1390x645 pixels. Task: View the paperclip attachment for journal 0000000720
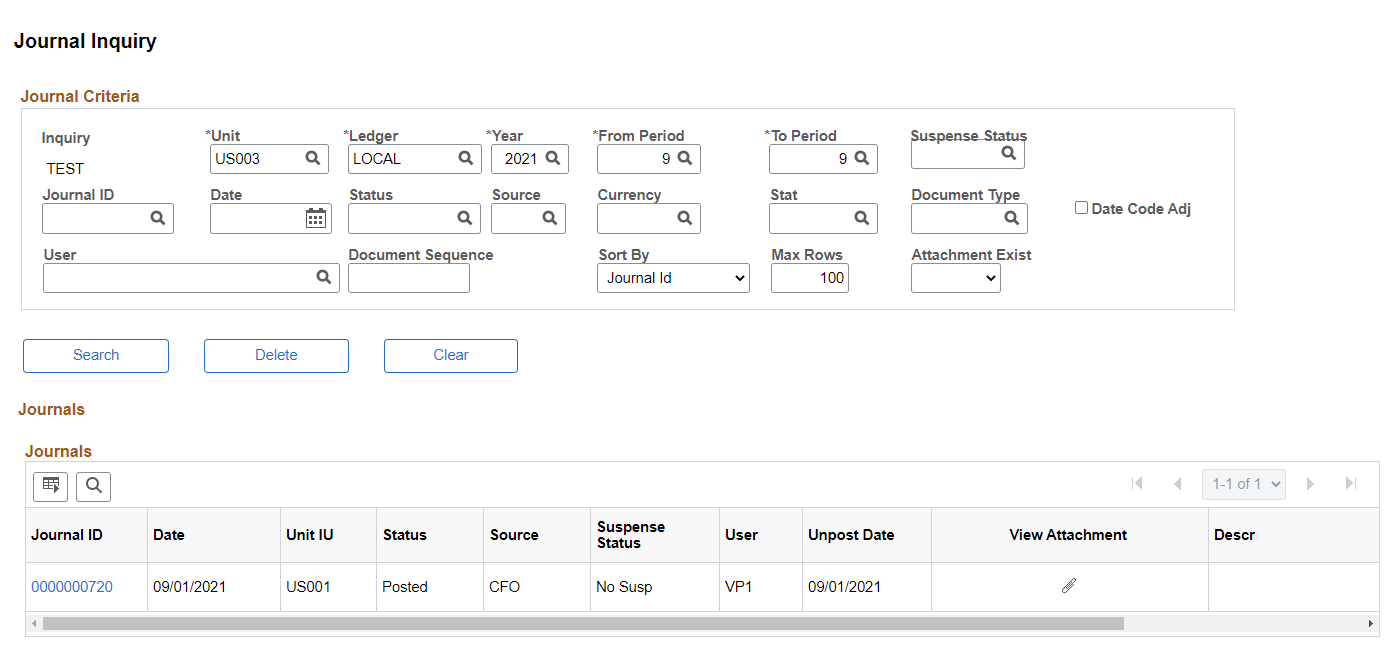pyautogui.click(x=1069, y=586)
